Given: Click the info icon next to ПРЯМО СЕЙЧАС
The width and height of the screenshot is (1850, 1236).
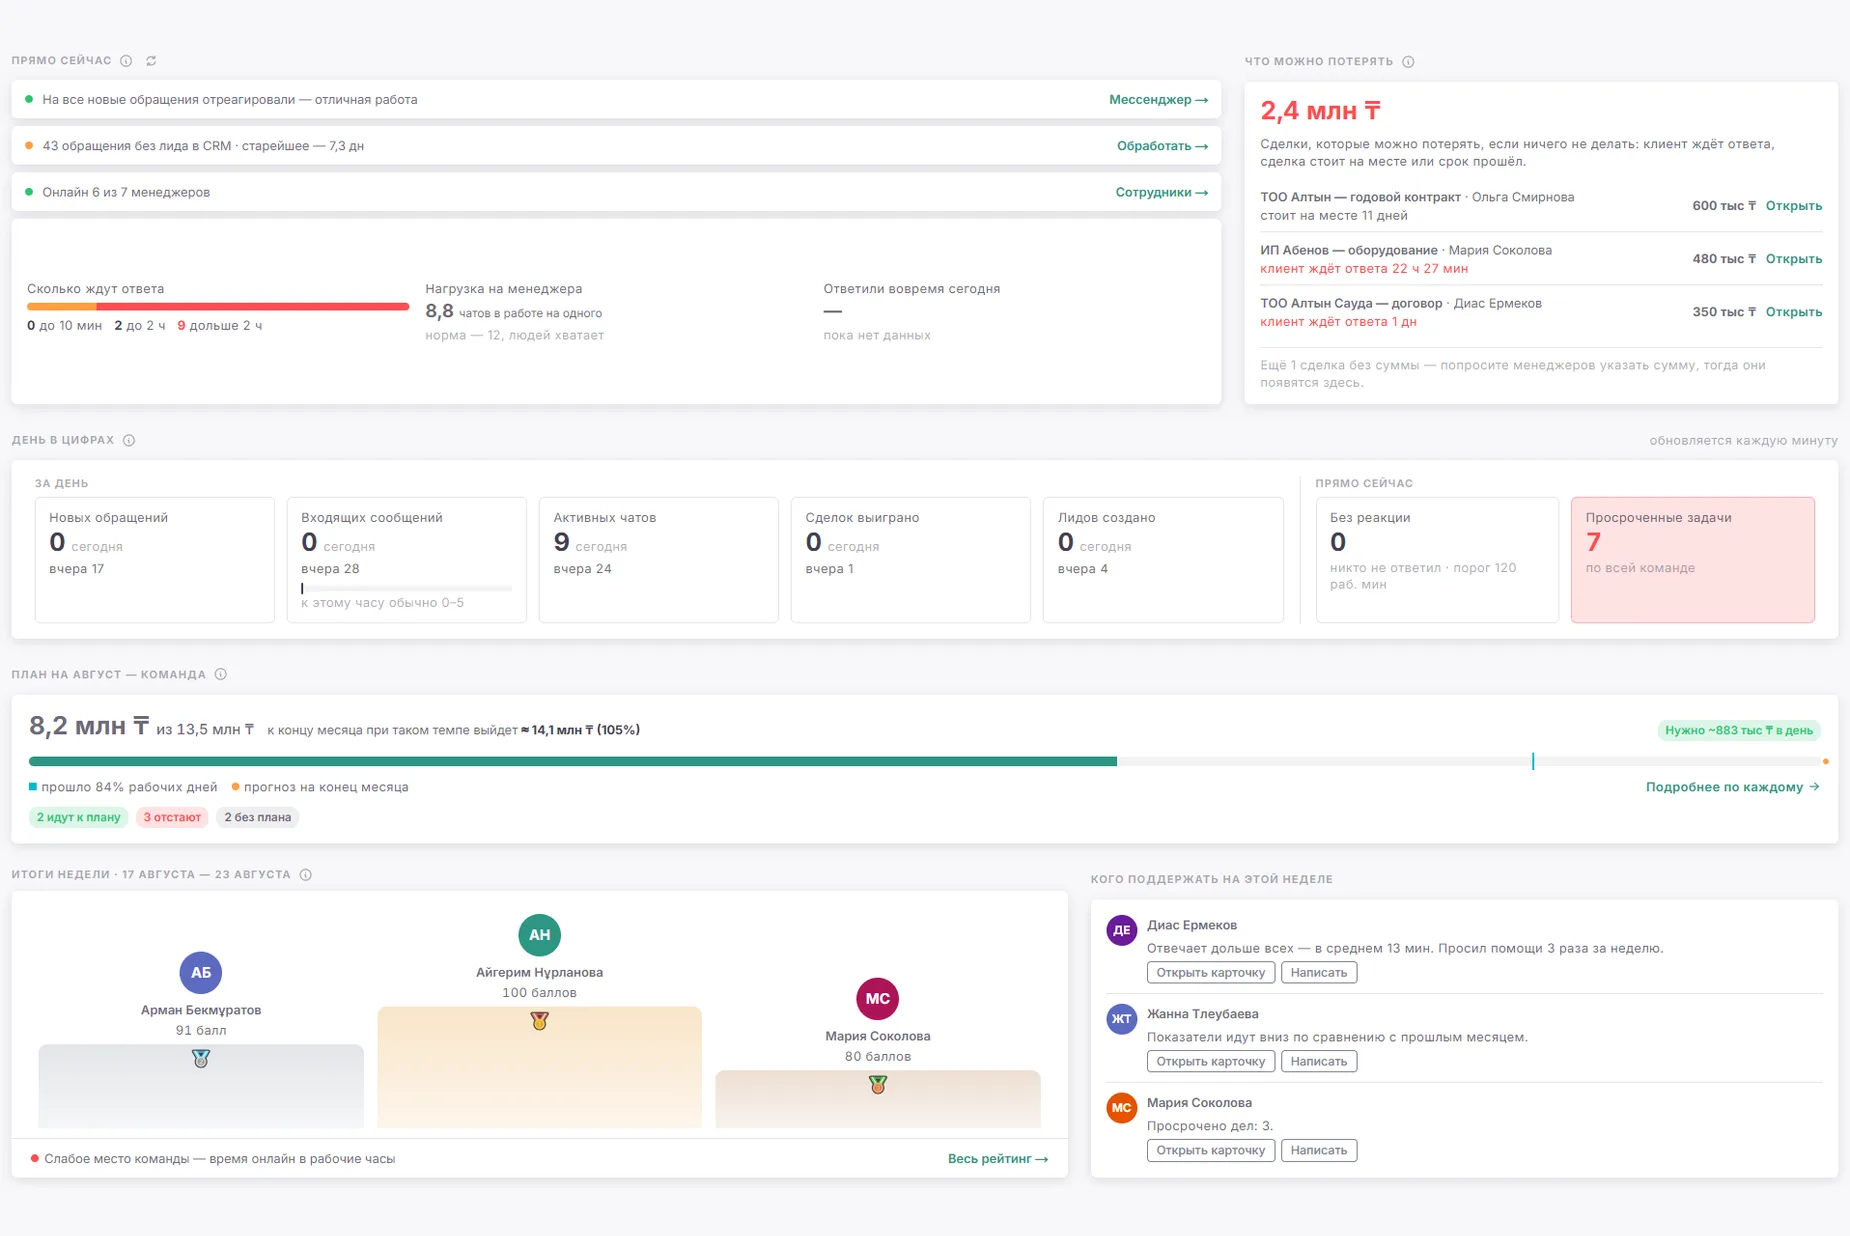Looking at the screenshot, I should click(126, 61).
